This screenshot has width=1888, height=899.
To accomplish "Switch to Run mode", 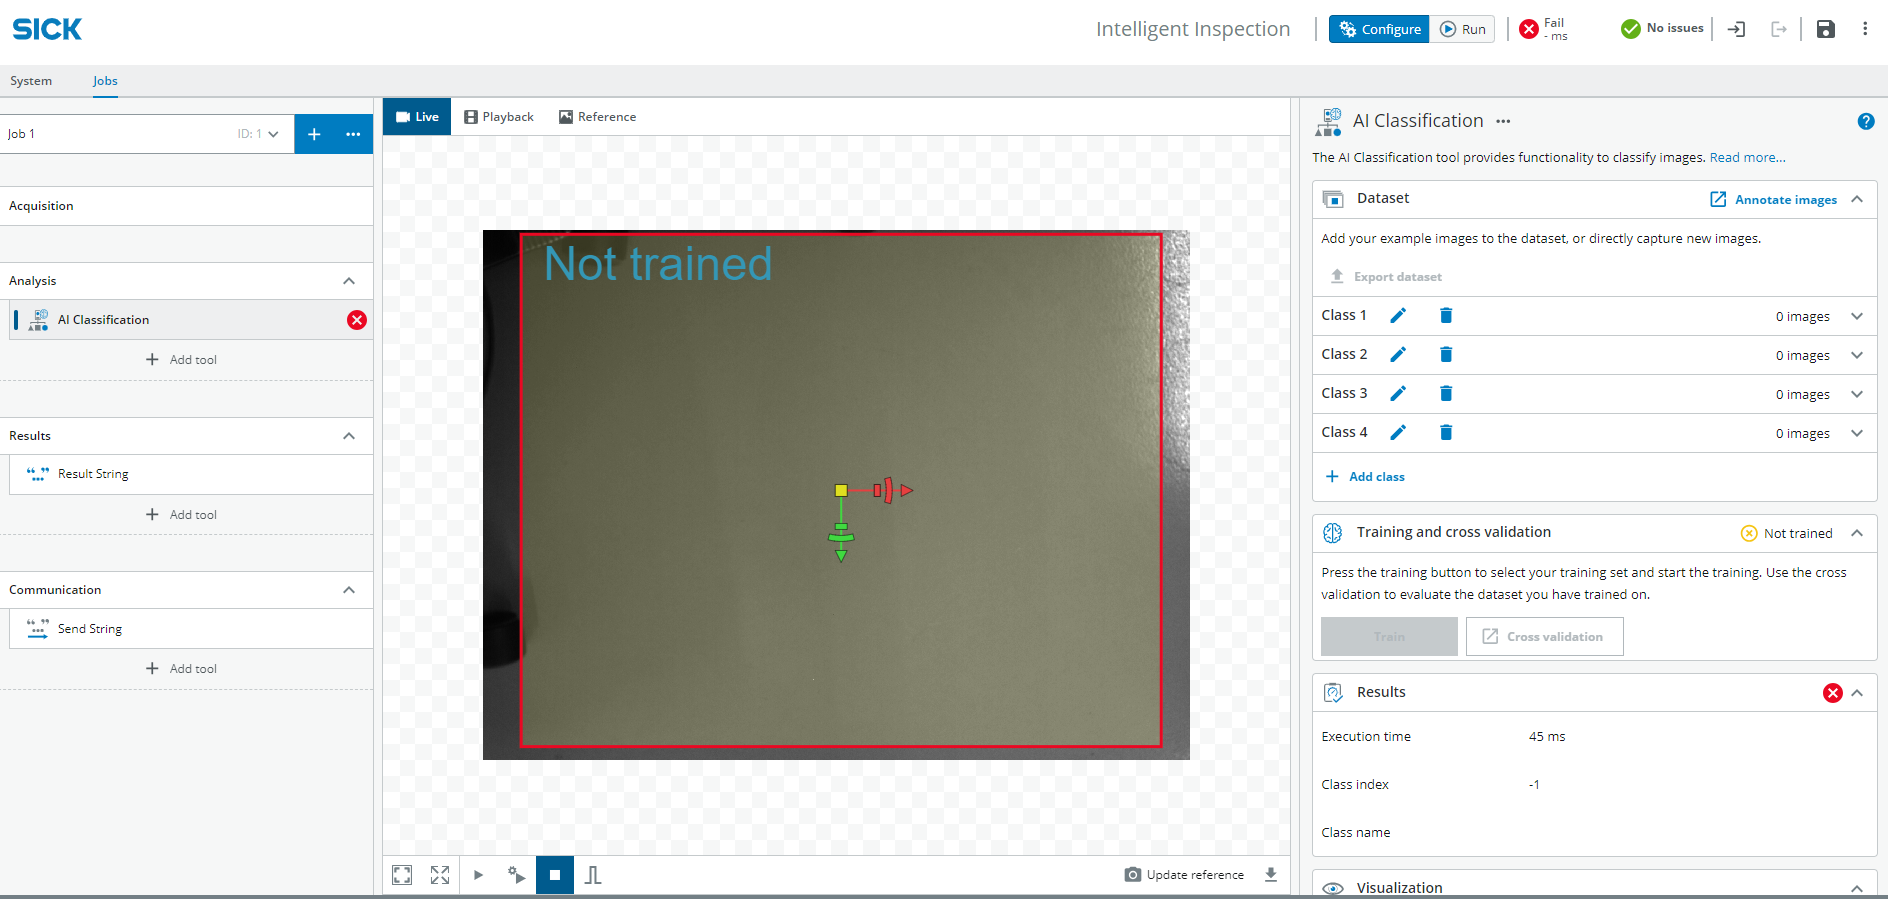I will [1462, 29].
